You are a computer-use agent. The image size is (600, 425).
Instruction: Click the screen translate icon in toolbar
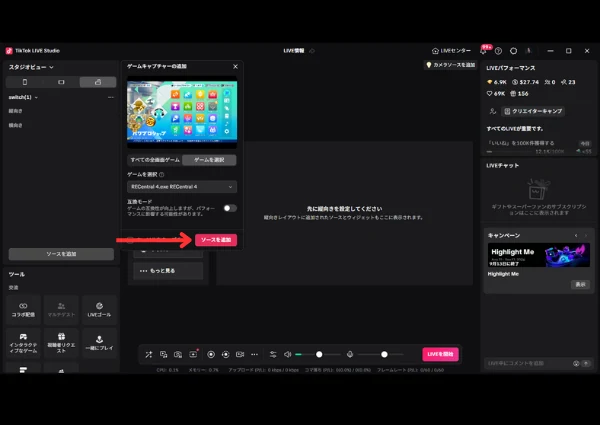pyautogui.click(x=163, y=355)
